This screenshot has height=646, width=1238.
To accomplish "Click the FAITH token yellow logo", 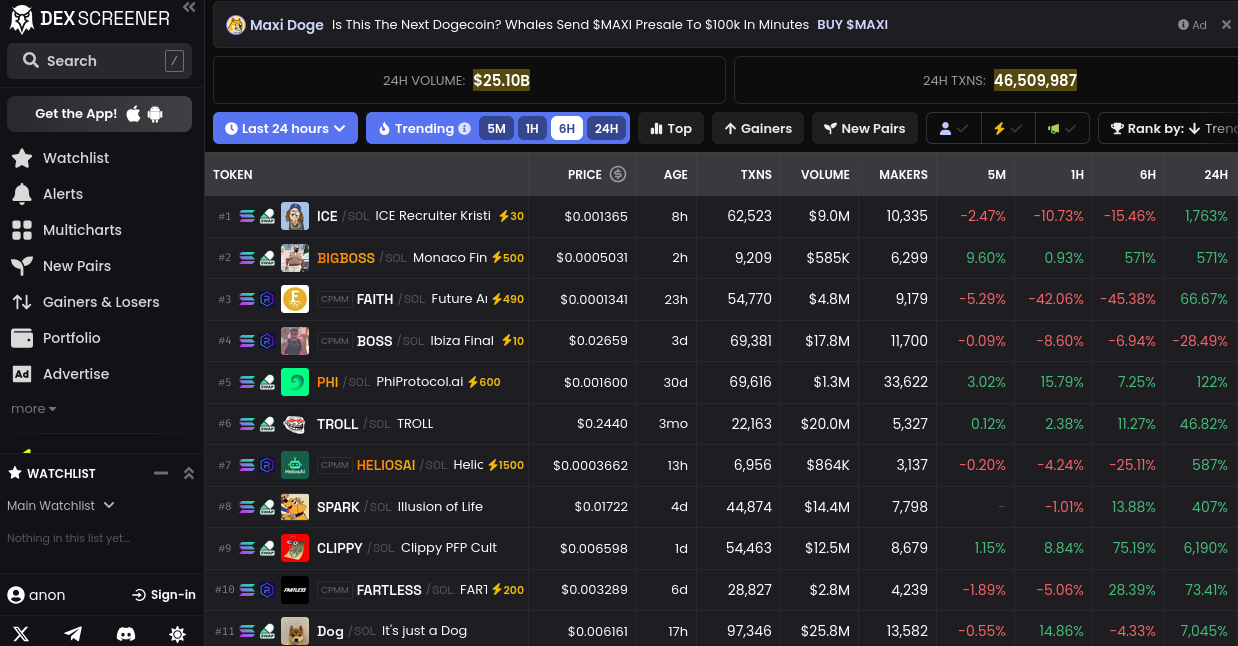I will click(295, 299).
